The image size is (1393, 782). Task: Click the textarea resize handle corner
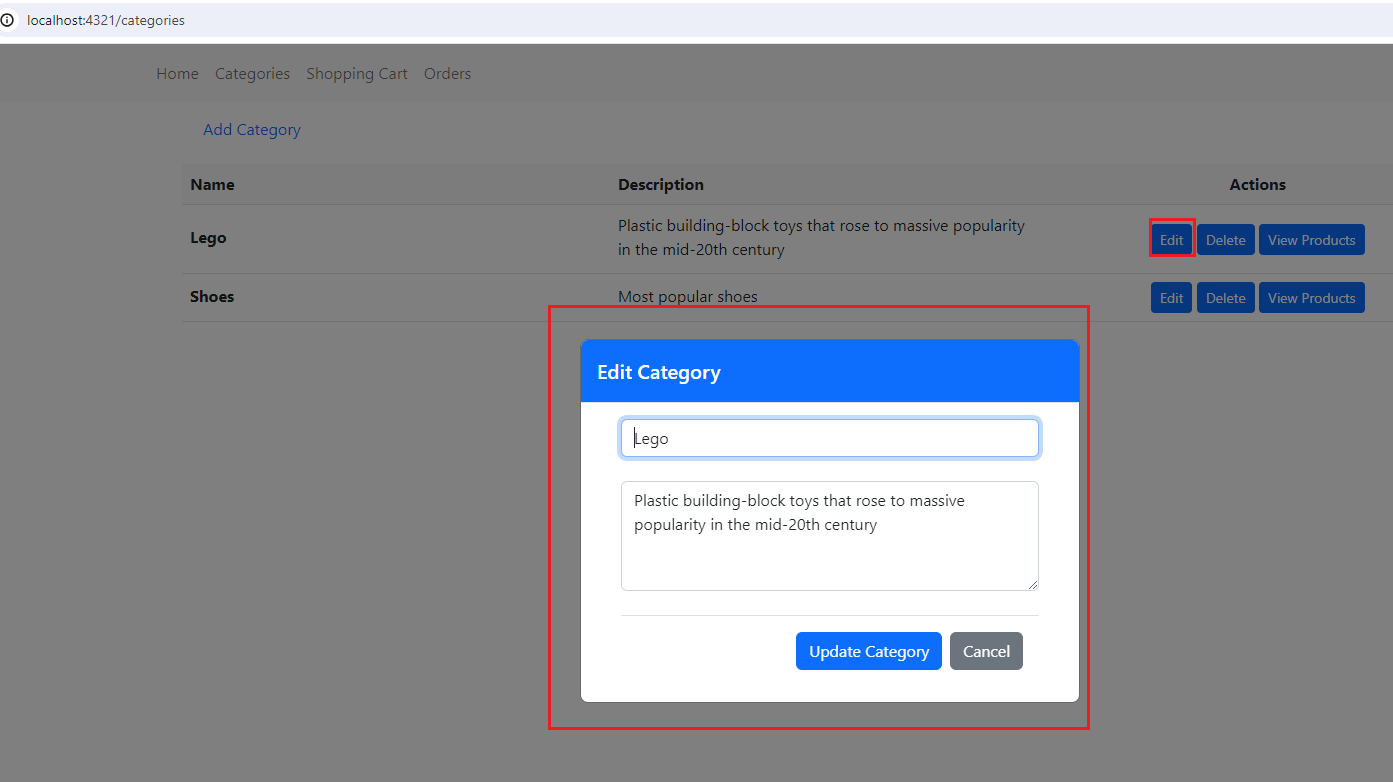1032,584
